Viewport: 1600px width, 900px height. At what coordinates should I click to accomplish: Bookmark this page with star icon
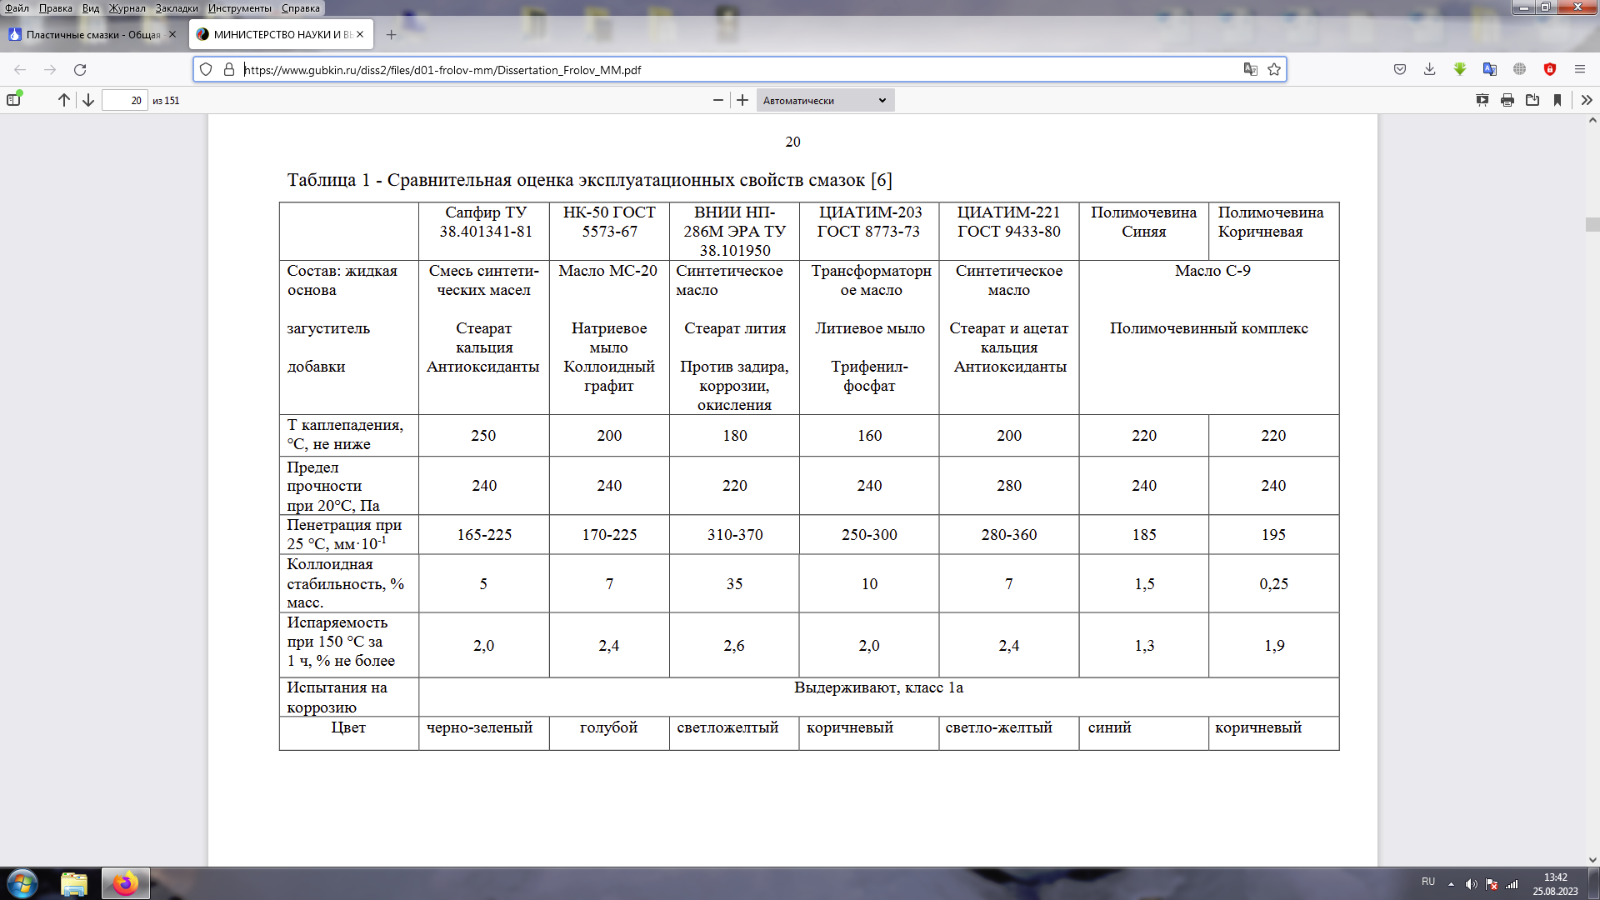coord(1274,70)
